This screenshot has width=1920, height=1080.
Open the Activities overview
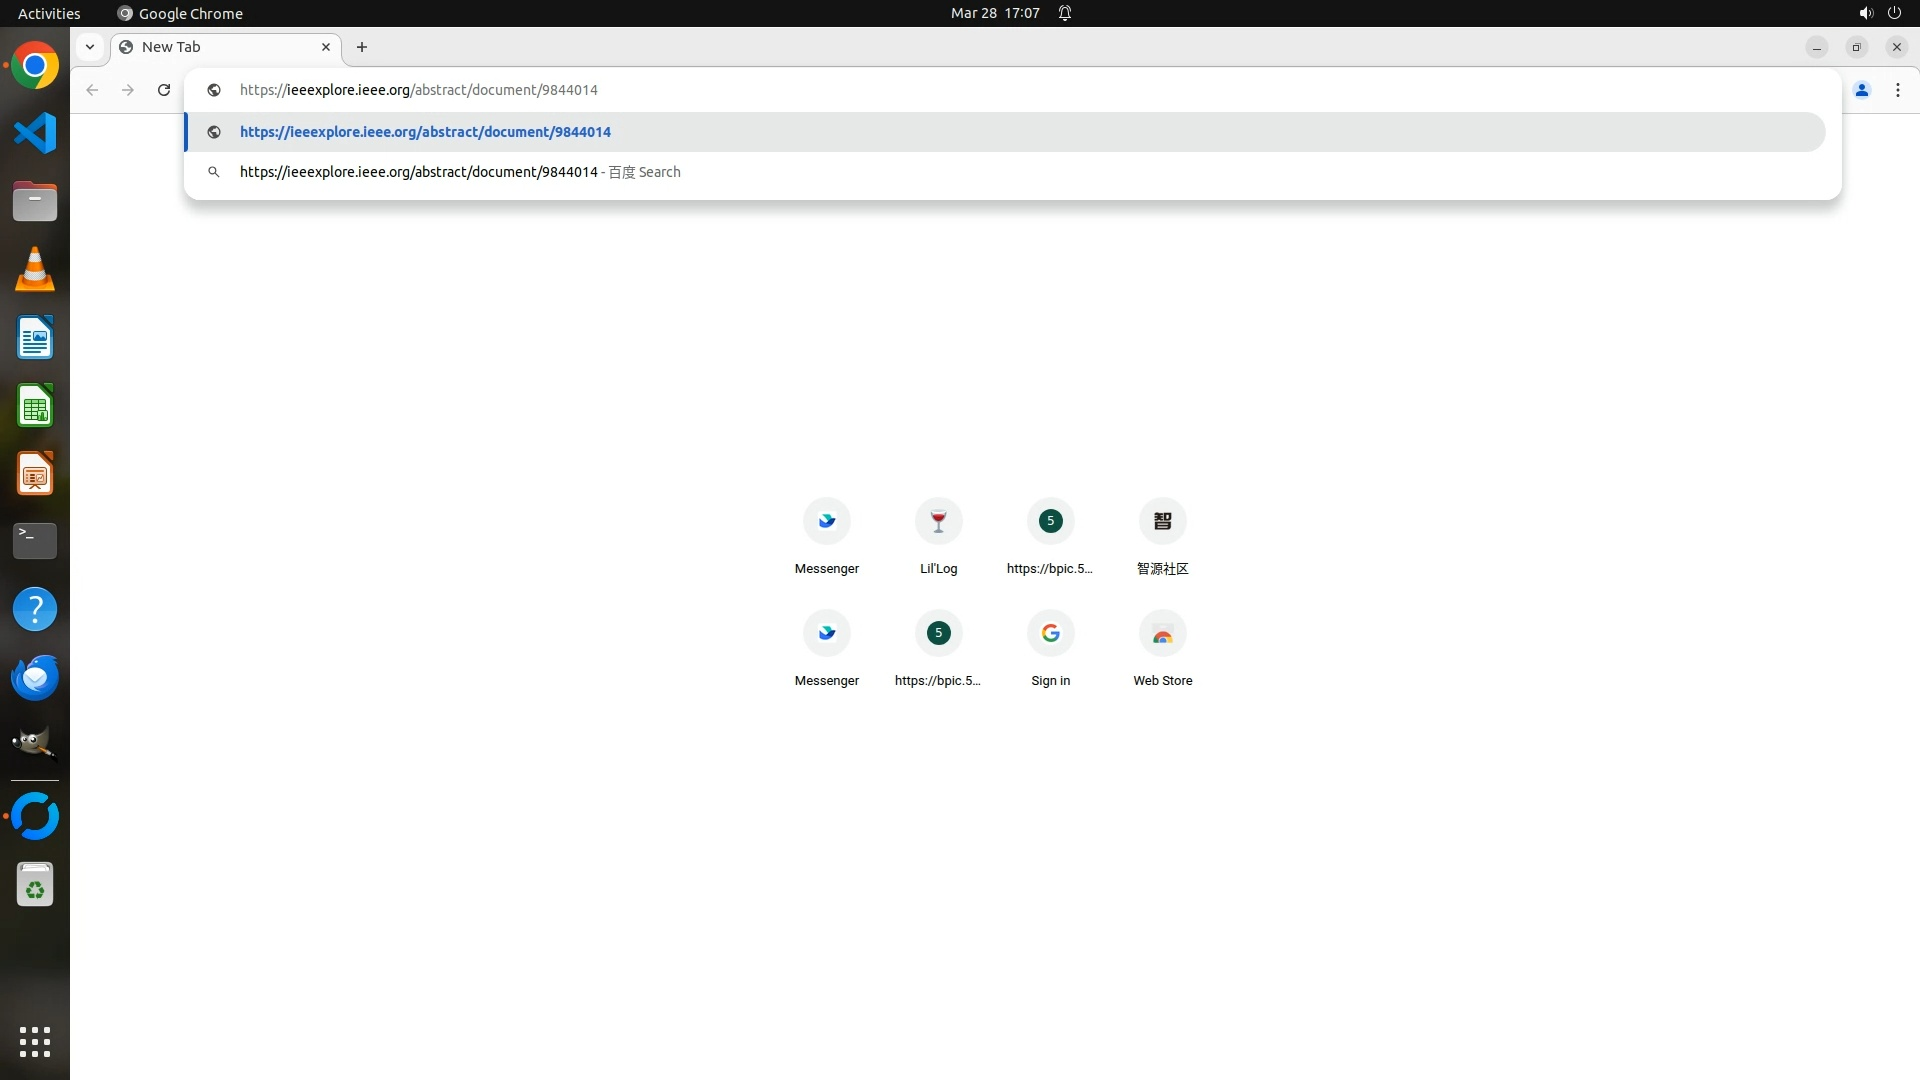(49, 13)
